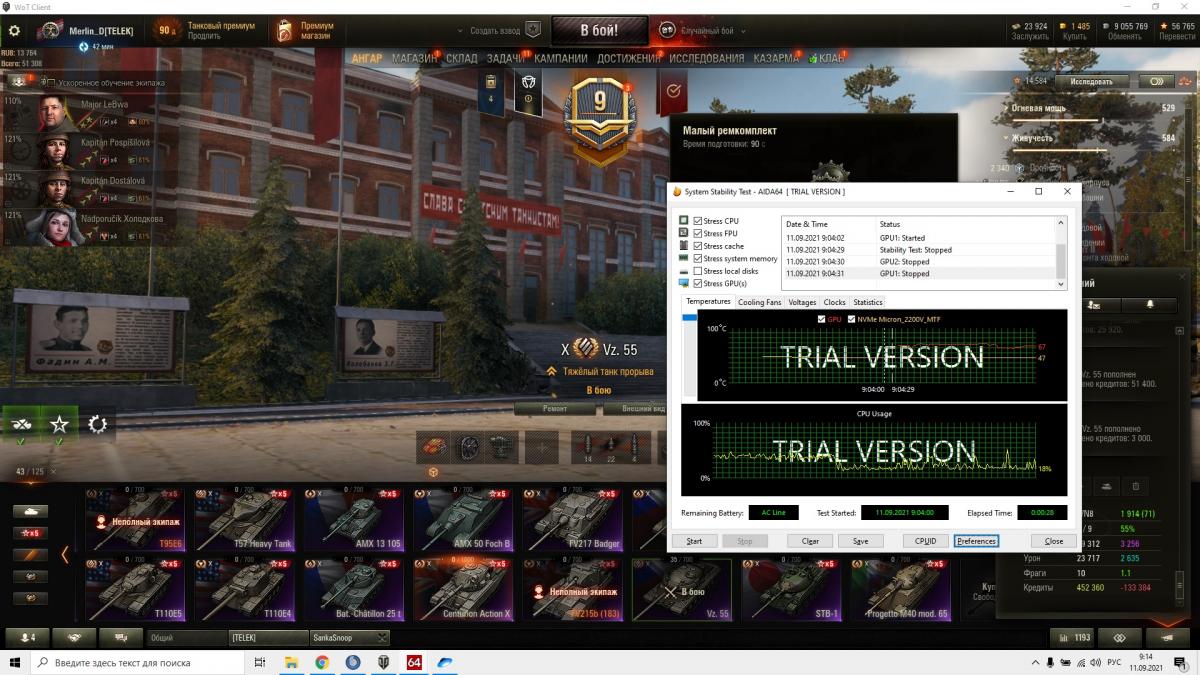Click Major LeBwa crew portrait
1200x675 pixels.
[56, 113]
